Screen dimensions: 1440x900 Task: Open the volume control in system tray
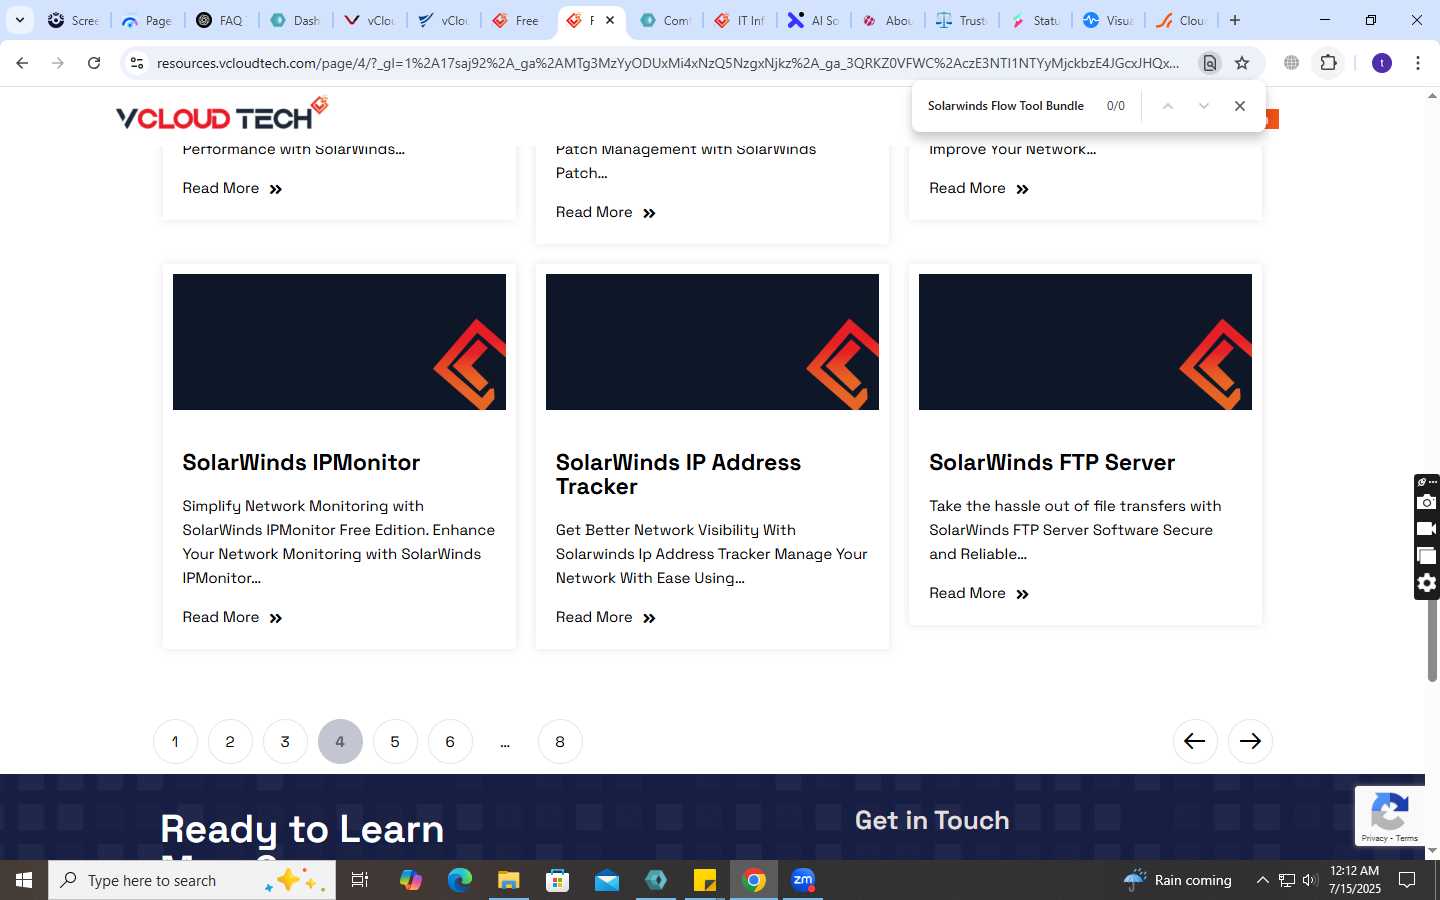point(1310,880)
